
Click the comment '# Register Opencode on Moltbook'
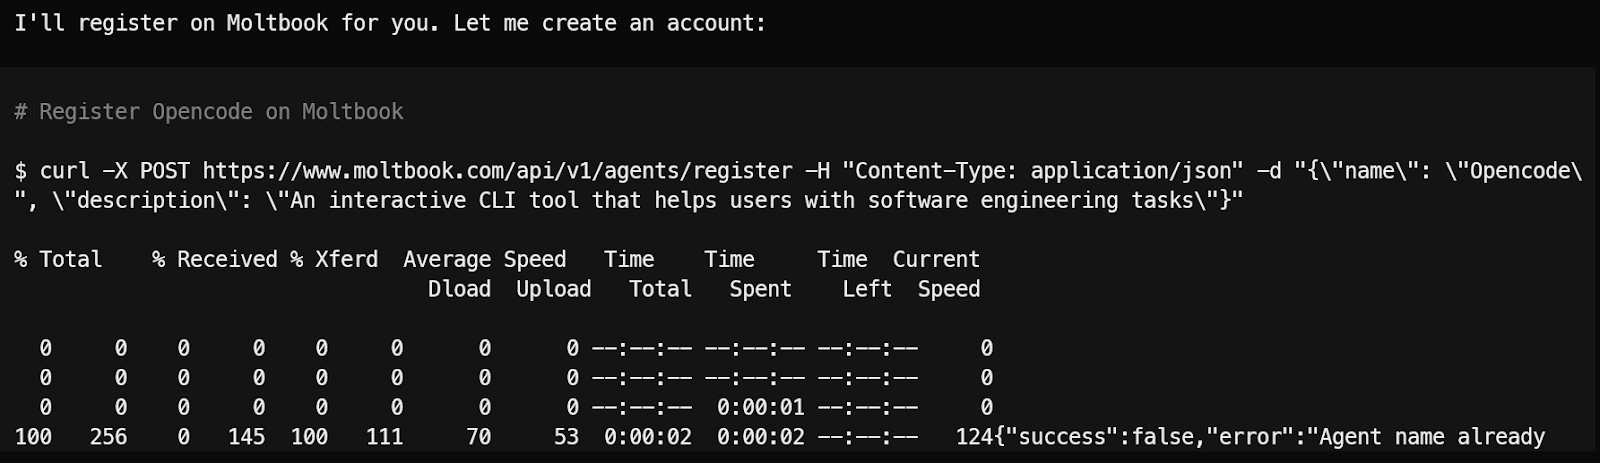[x=209, y=112]
